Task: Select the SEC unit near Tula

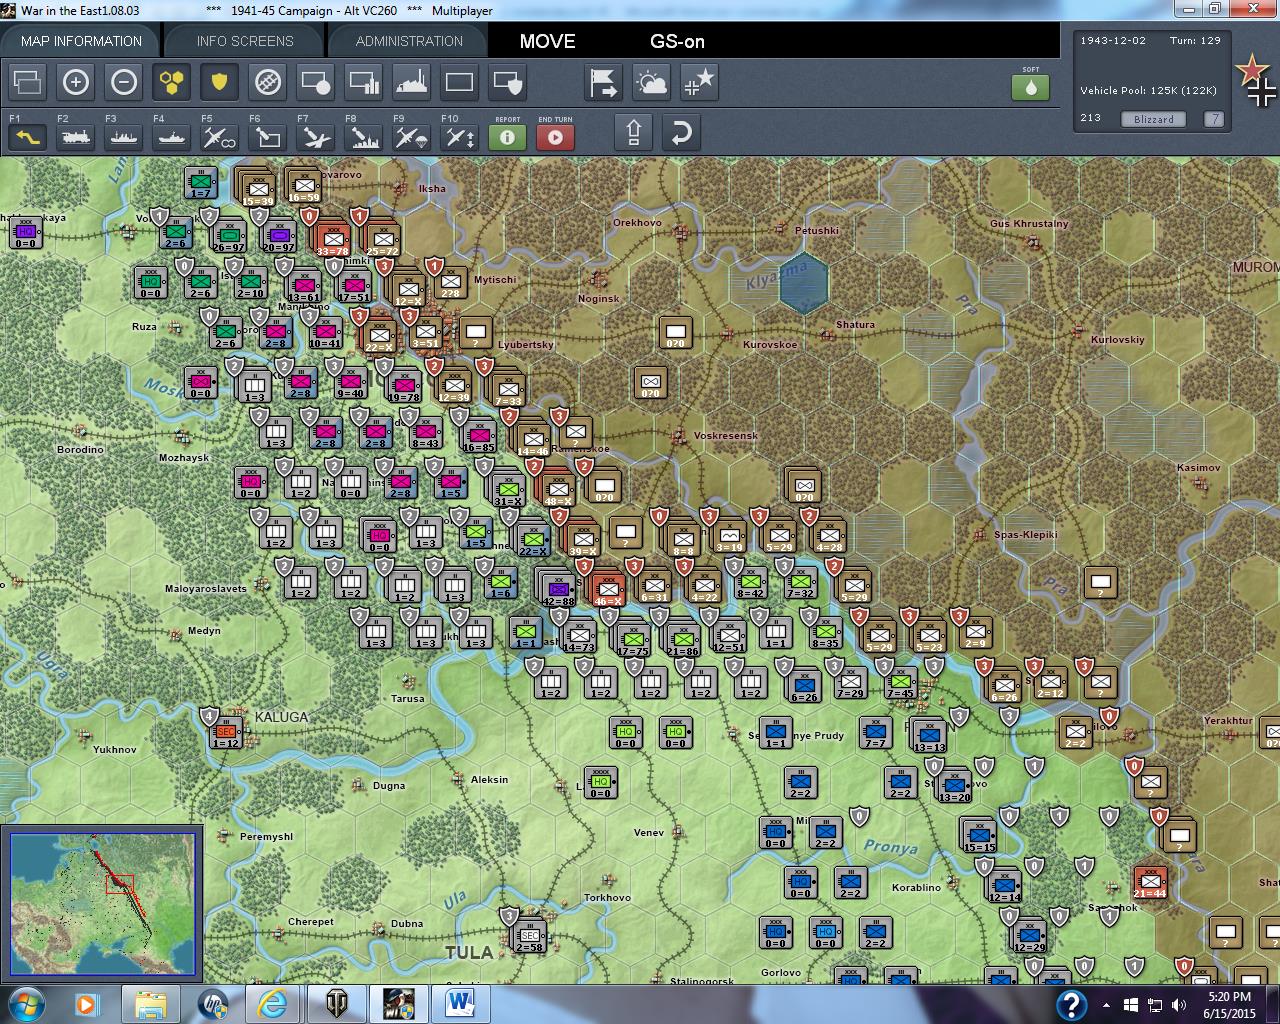Action: [x=528, y=938]
